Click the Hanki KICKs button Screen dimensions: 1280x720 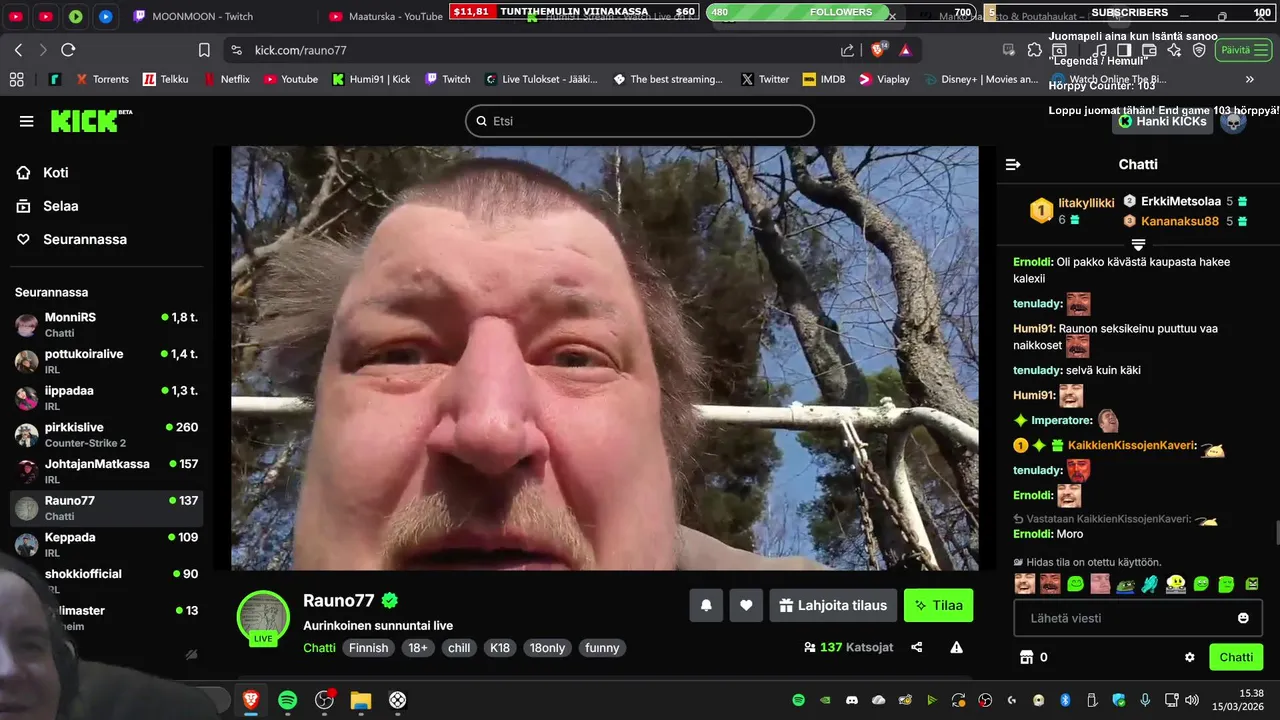1162,121
